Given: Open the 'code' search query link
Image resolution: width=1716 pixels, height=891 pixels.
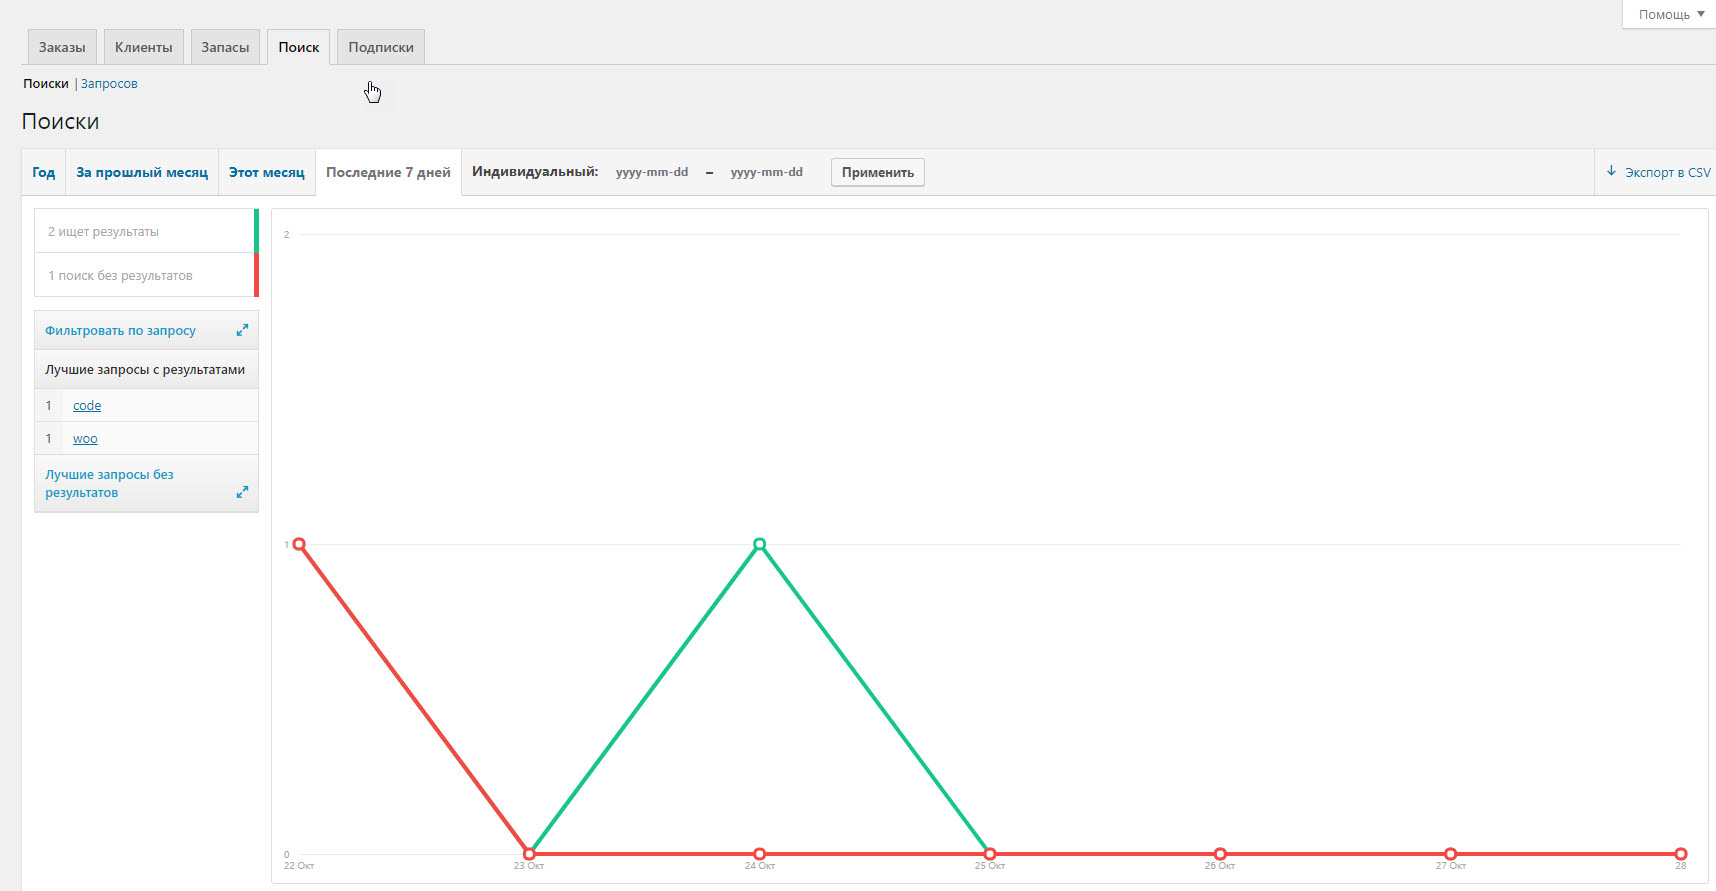Looking at the screenshot, I should pyautogui.click(x=87, y=406).
